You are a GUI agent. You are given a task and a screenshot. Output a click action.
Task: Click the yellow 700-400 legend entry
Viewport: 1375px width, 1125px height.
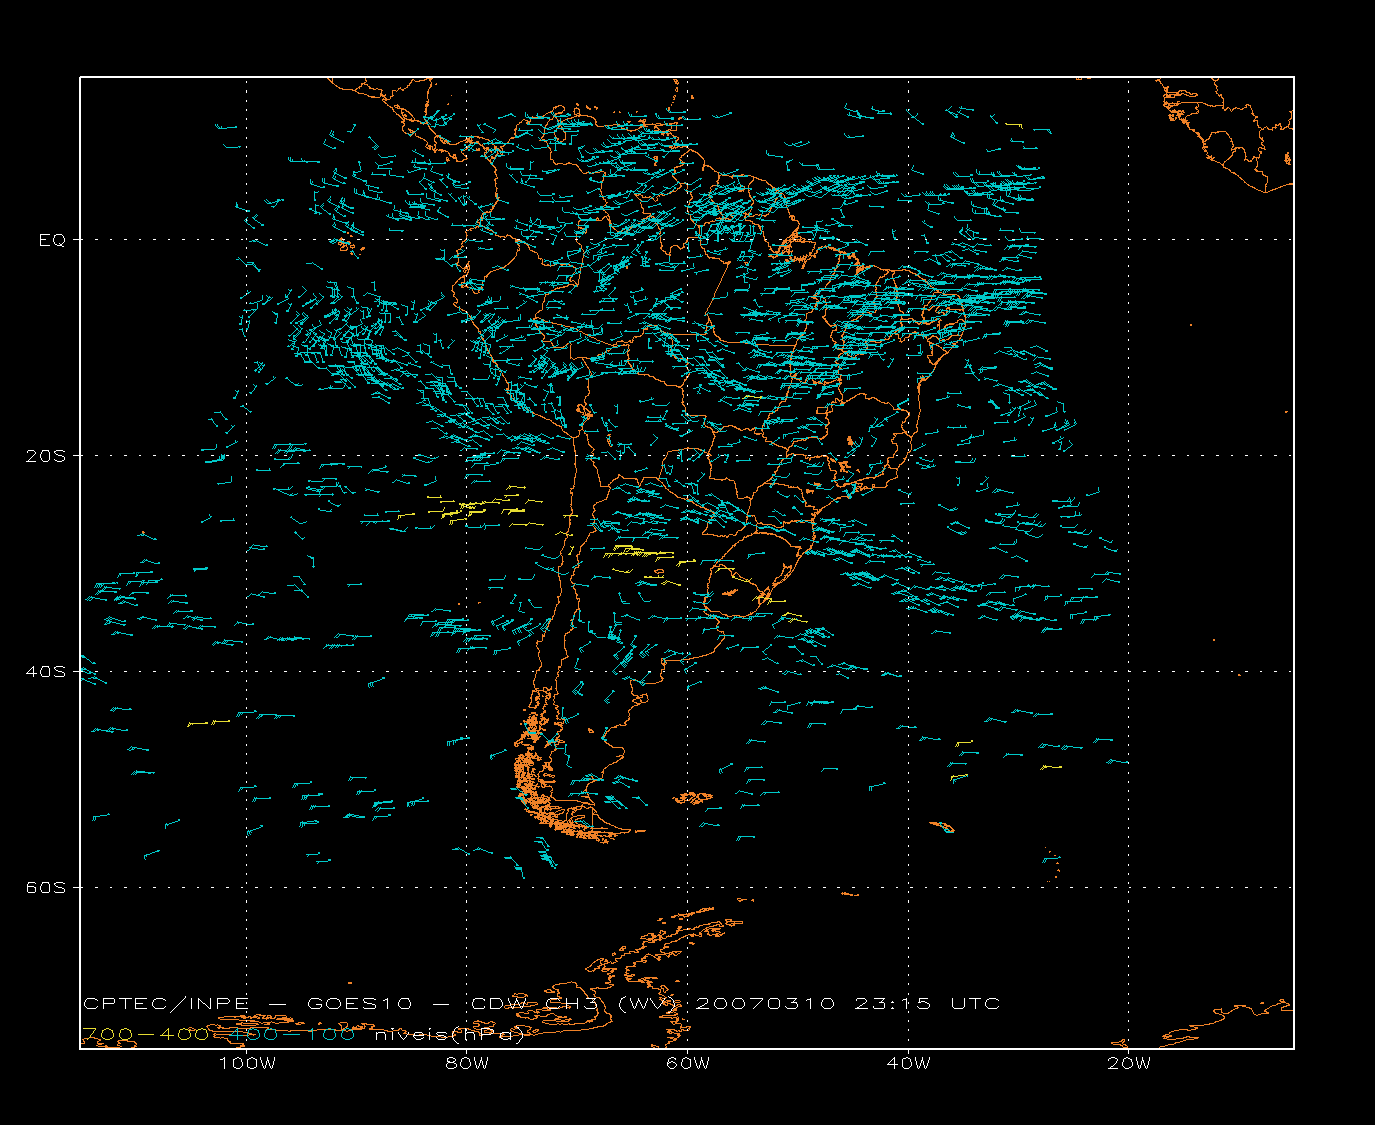146,1035
